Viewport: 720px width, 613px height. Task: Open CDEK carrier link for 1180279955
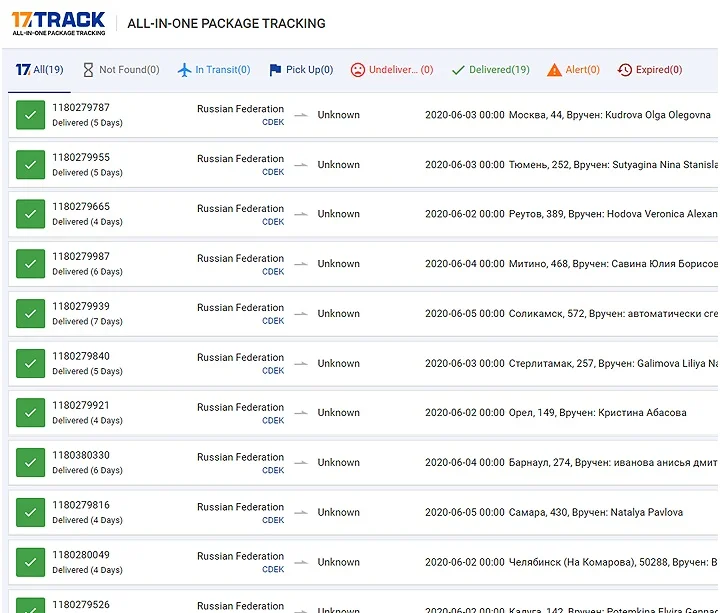click(273, 172)
